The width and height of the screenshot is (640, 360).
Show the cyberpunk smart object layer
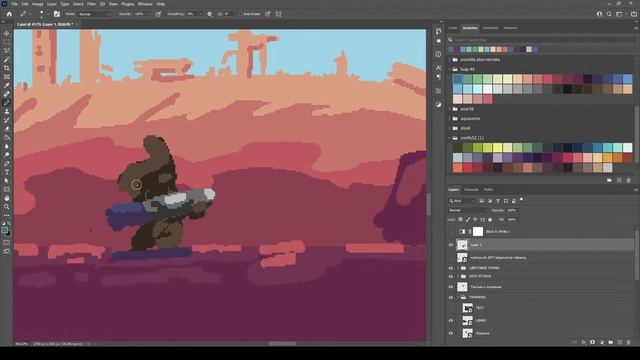(x=451, y=258)
